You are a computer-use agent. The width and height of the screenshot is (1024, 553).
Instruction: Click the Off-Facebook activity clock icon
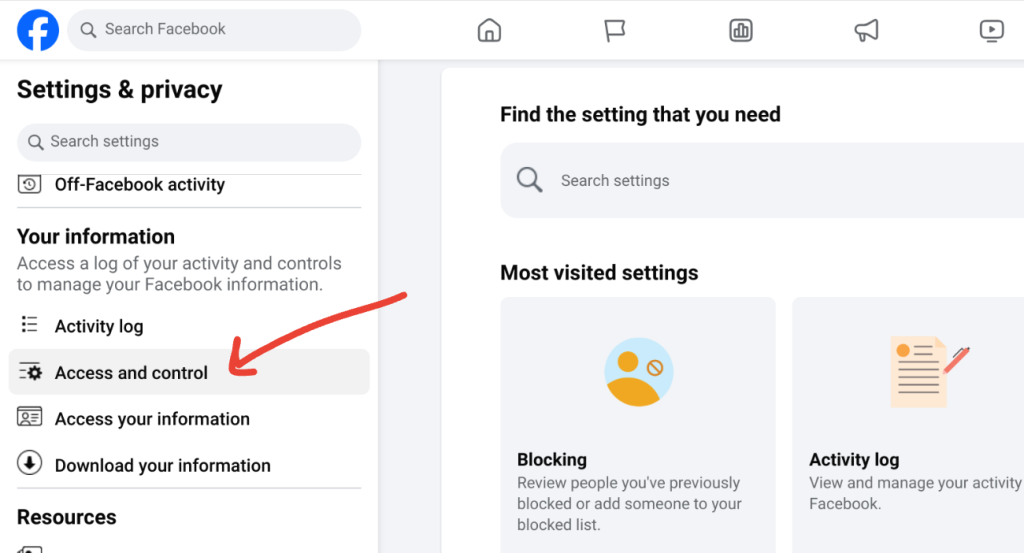point(30,184)
